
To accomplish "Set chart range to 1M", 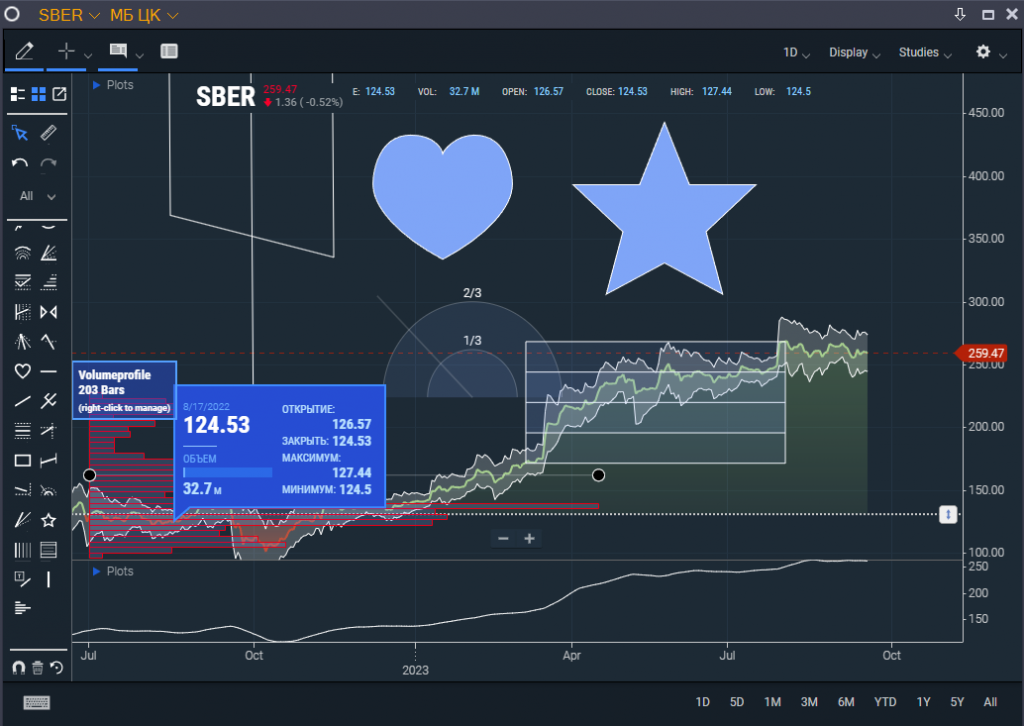I will 773,702.
